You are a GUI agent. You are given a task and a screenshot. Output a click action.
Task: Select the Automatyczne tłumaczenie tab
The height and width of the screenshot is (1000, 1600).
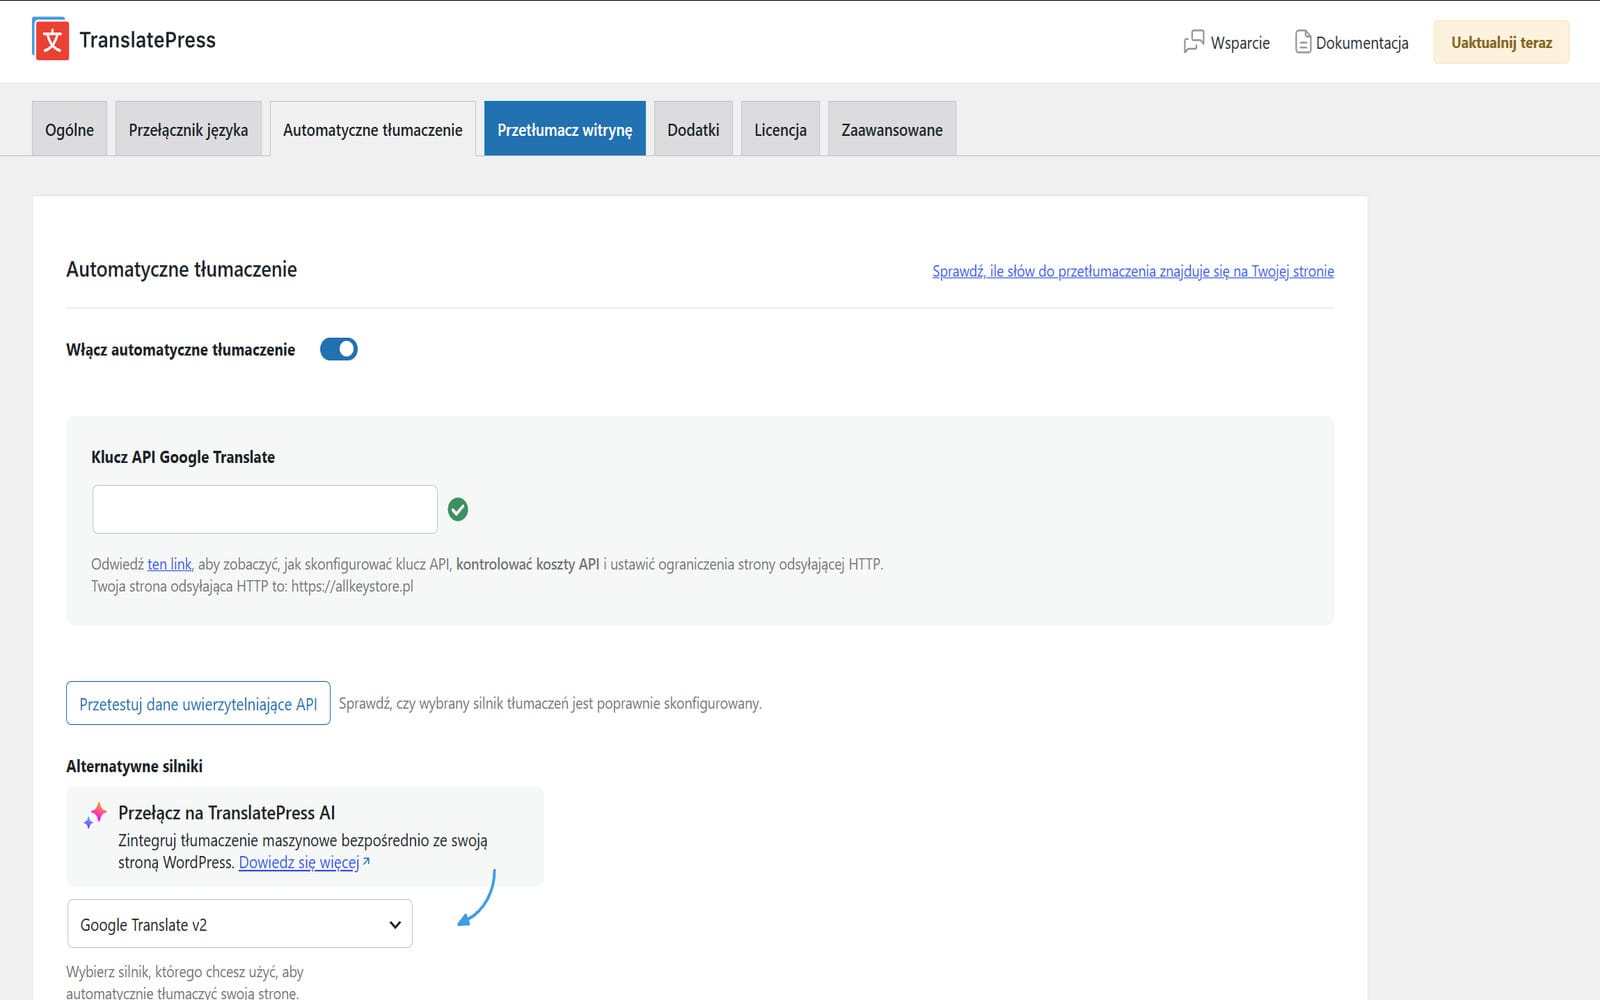tap(373, 129)
